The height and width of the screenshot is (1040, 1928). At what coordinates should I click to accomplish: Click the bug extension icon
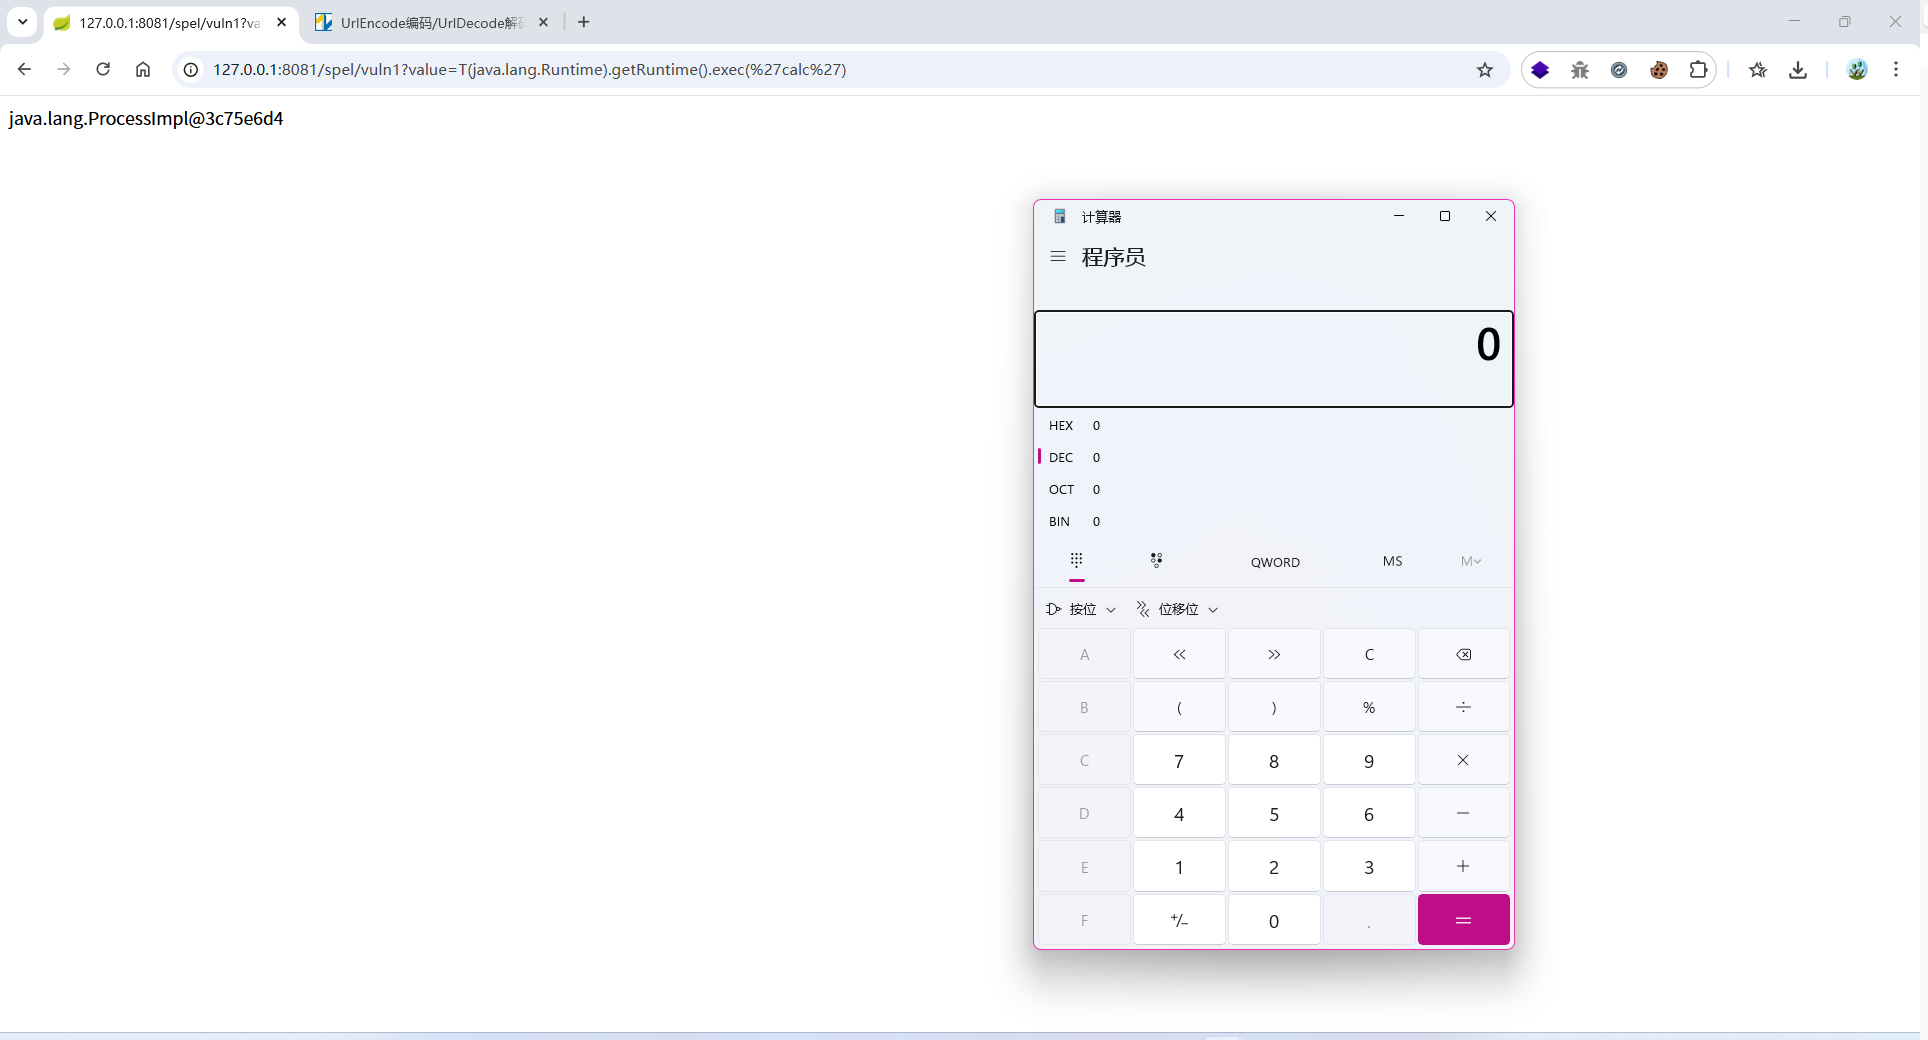1580,69
